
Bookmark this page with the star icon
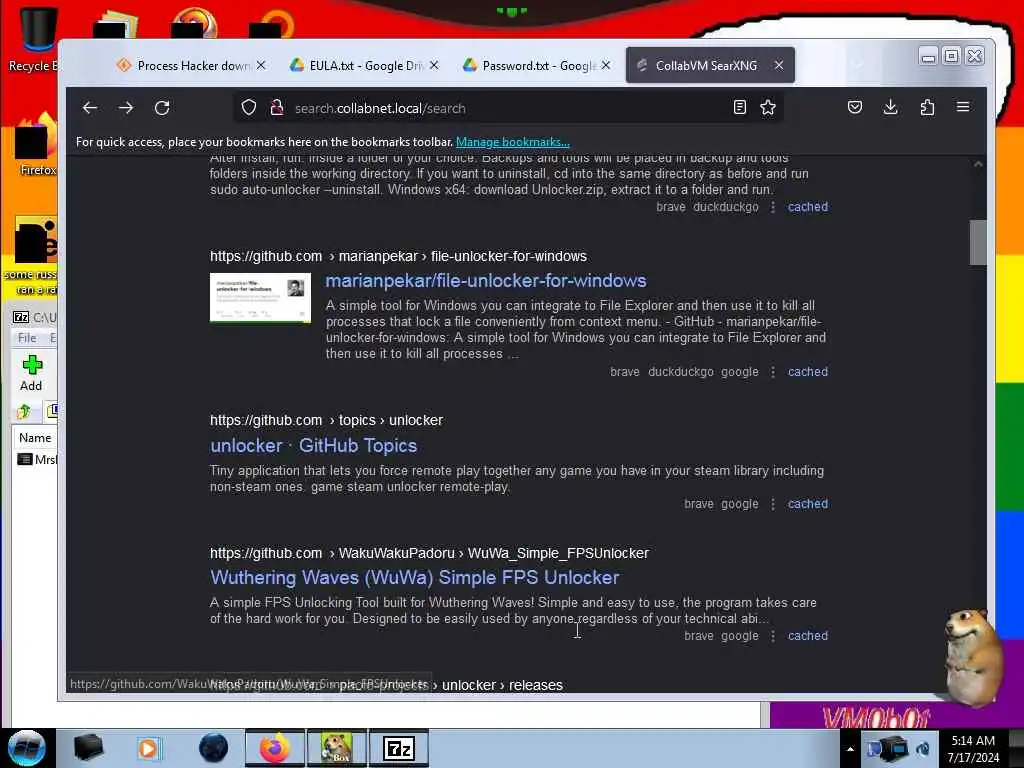click(x=768, y=107)
